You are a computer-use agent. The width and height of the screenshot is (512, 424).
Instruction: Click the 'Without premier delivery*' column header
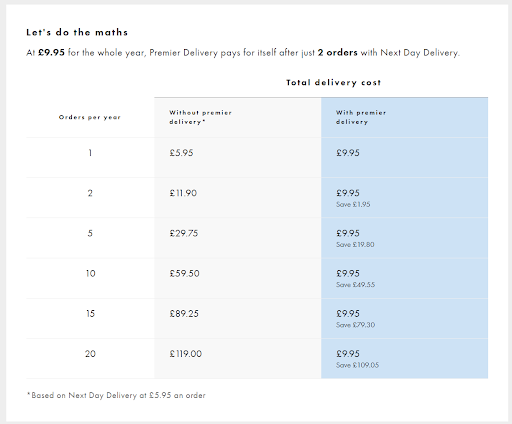pyautogui.click(x=200, y=117)
